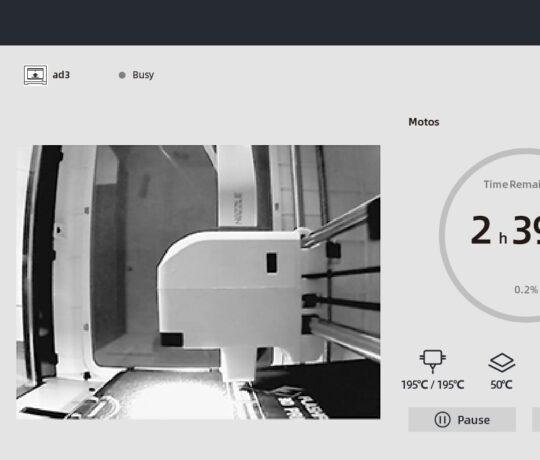Click the Busy status text
The image size is (540, 460).
[x=143, y=75]
